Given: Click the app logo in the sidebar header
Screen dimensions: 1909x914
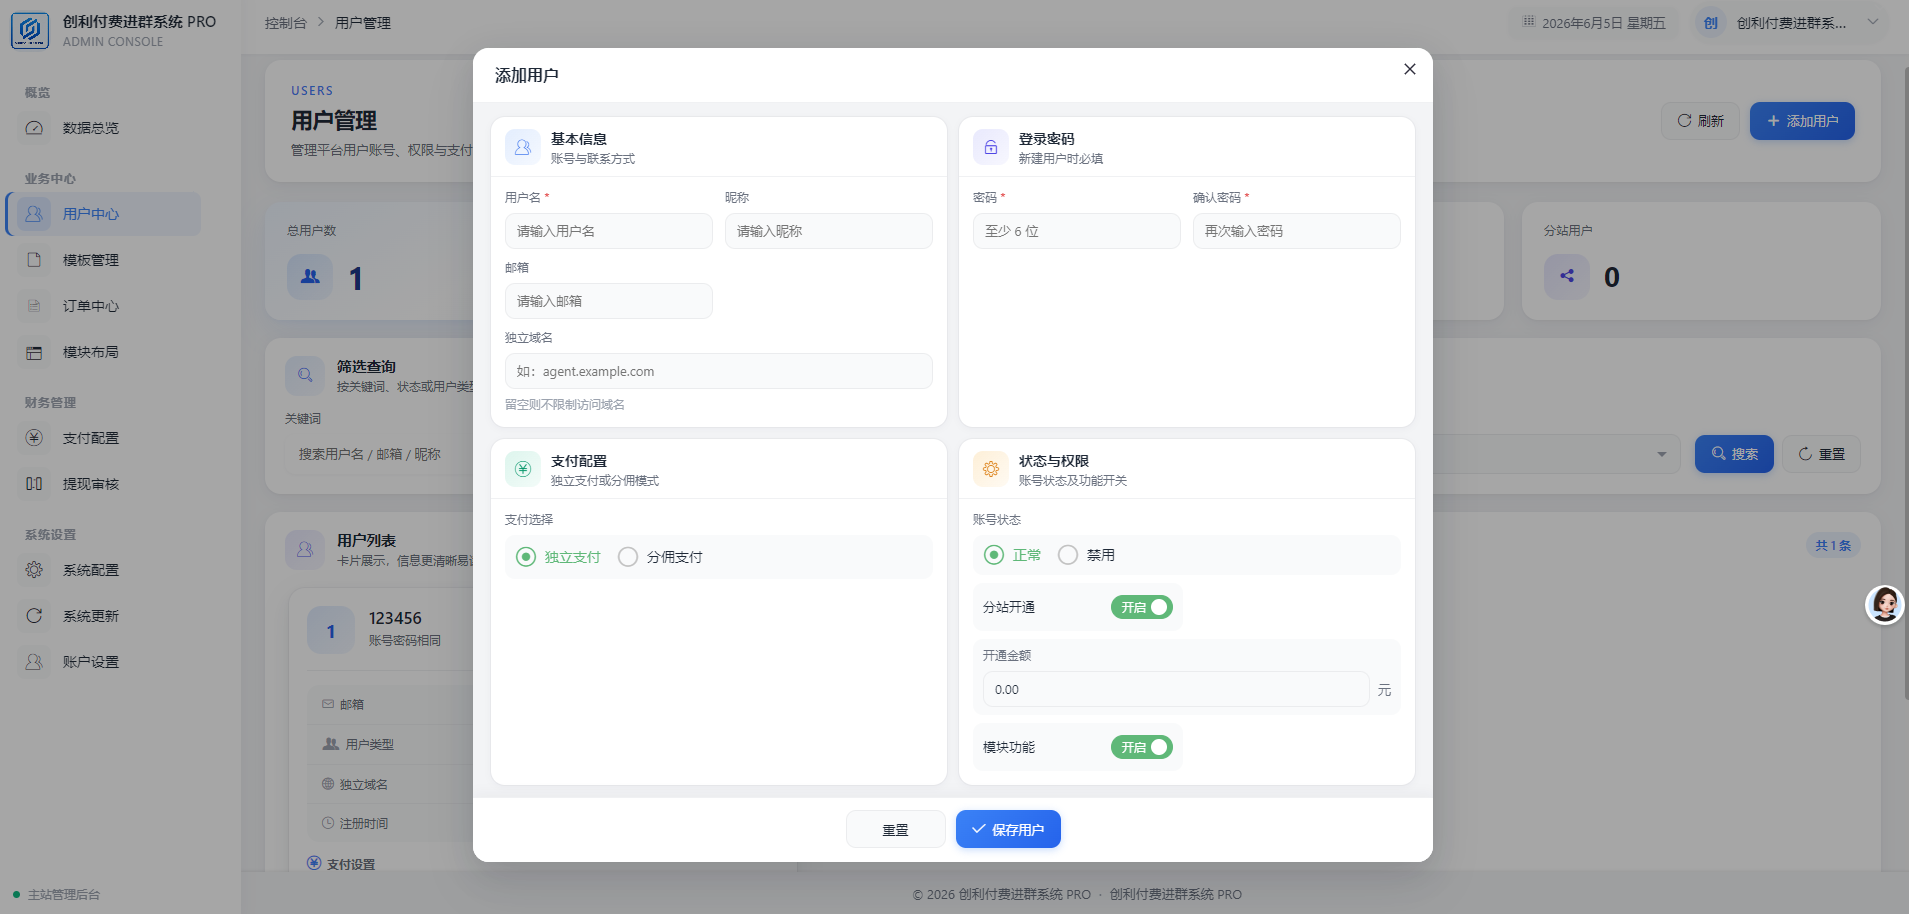Looking at the screenshot, I should coord(30,30).
